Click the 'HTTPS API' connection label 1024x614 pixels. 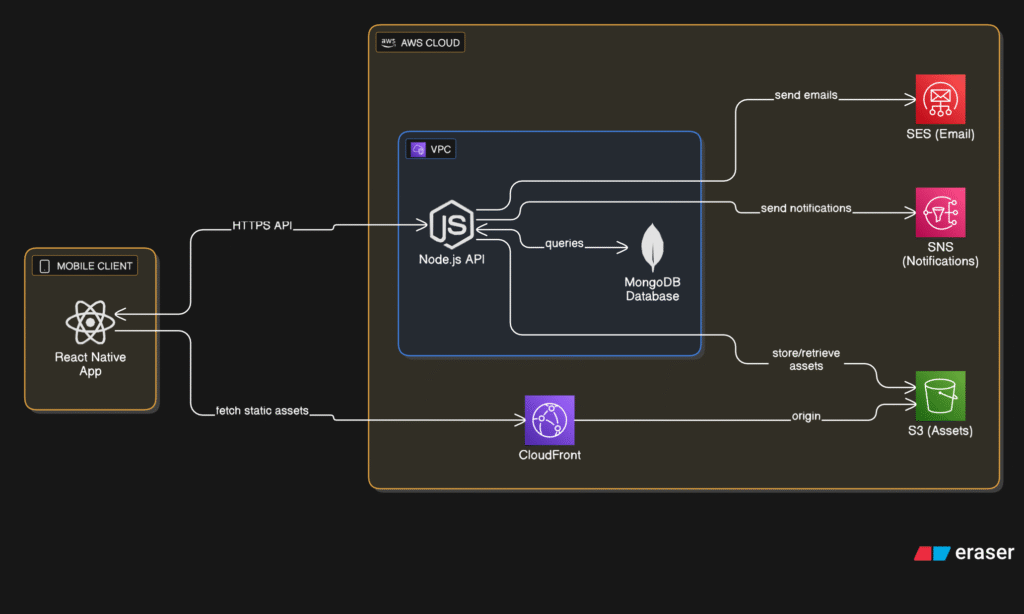coord(263,225)
